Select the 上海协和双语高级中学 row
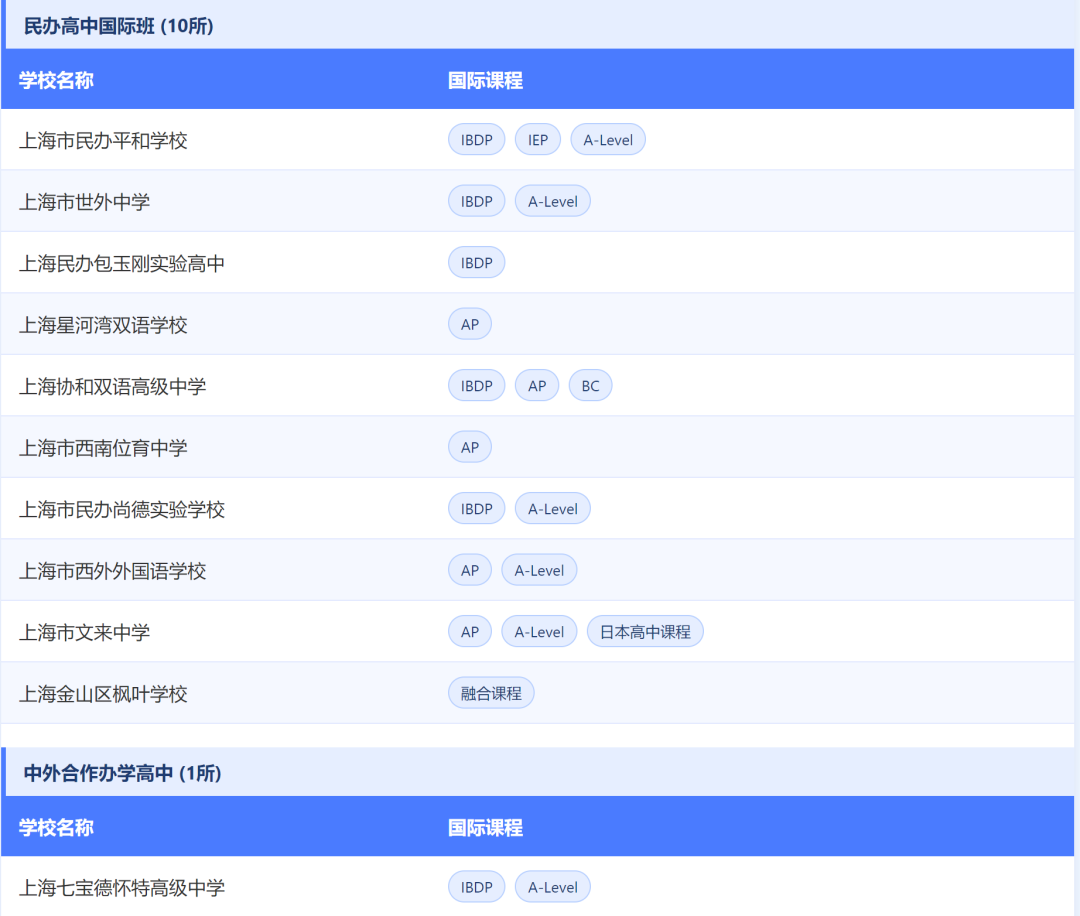1080x916 pixels. pyautogui.click(x=105, y=385)
